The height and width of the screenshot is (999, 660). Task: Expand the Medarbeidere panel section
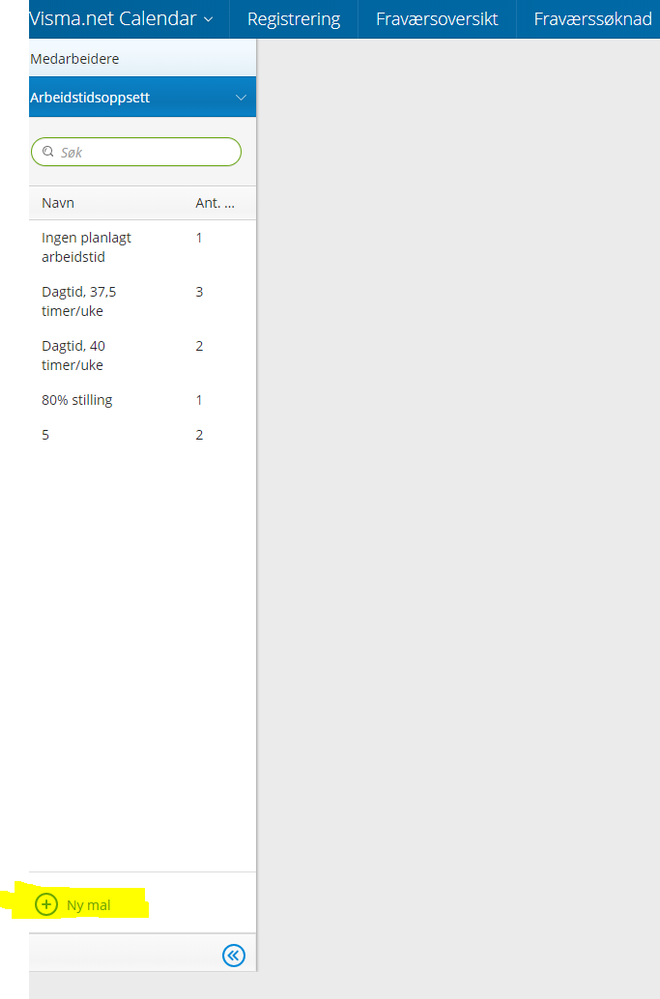click(x=75, y=59)
